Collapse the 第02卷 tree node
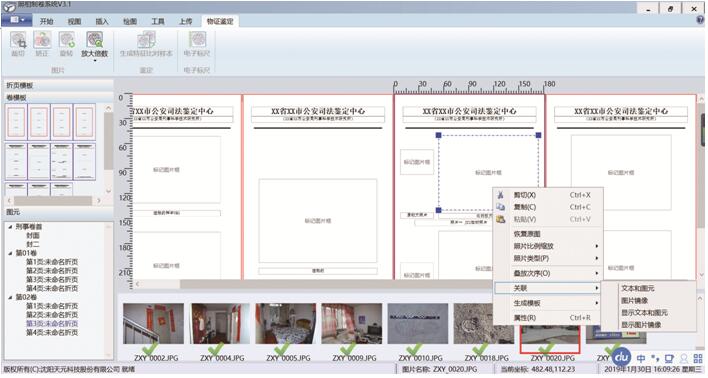 pos(10,298)
